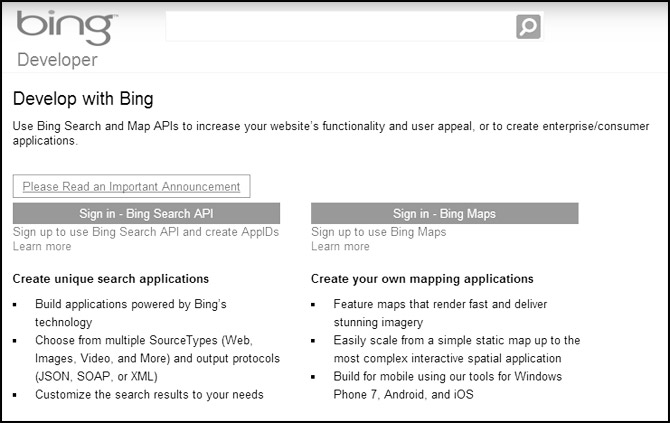
Task: Click the Bing logo
Action: [67, 28]
